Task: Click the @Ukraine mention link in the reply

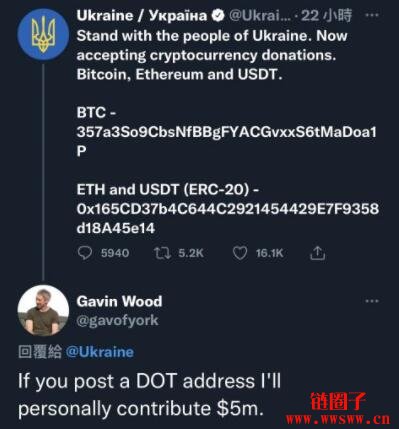Action: (100, 352)
